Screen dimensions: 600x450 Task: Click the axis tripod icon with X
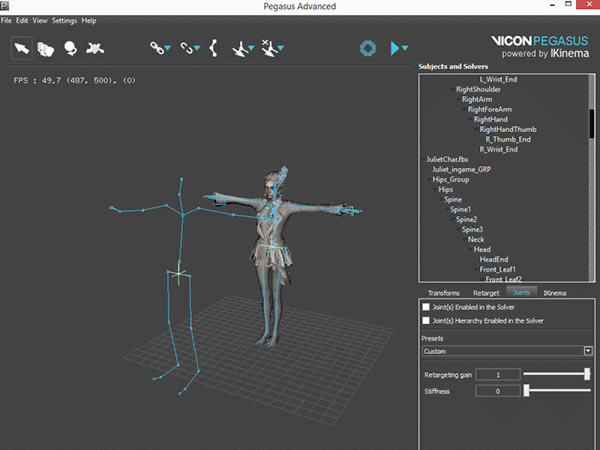(x=269, y=48)
